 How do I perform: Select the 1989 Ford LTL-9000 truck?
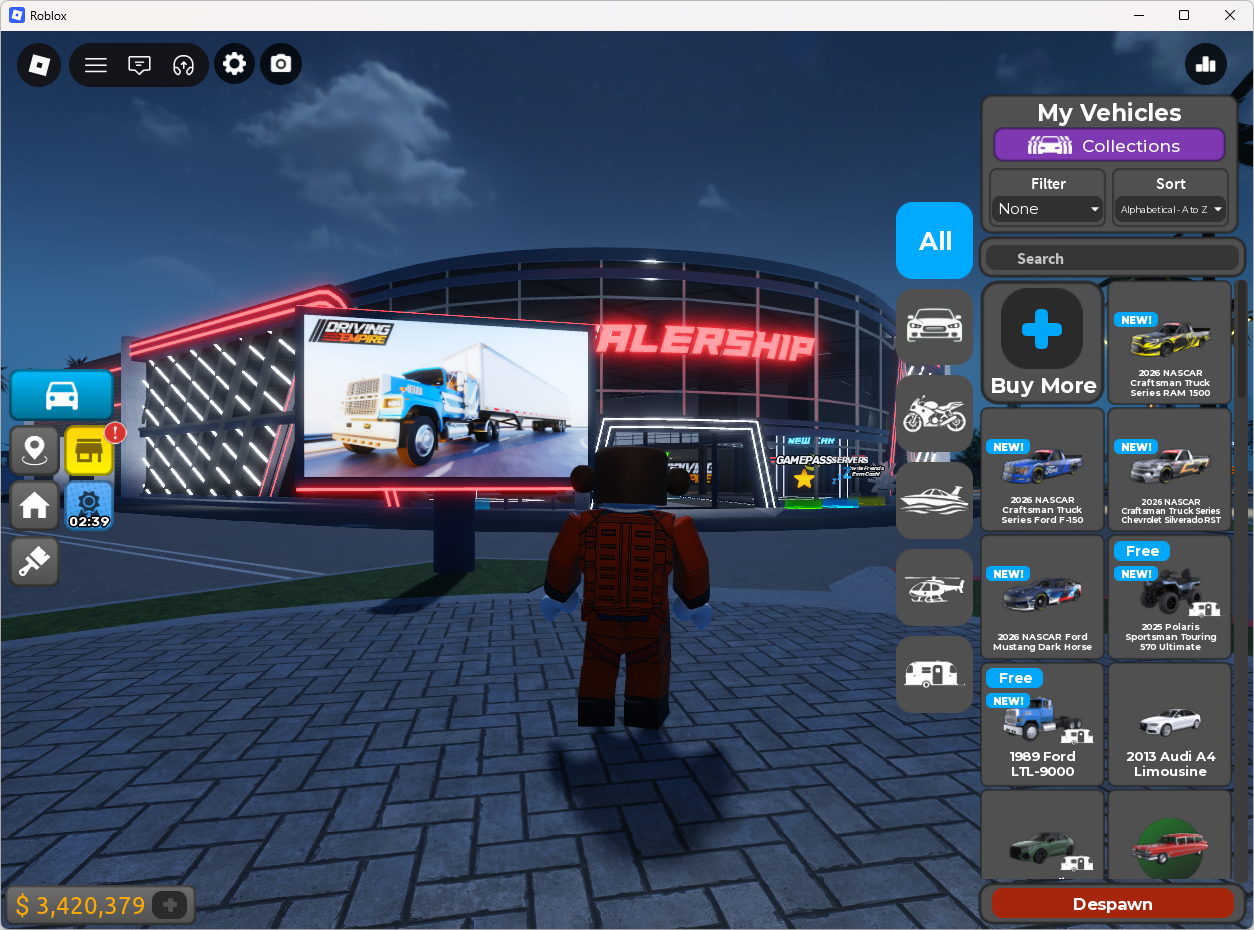point(1043,724)
